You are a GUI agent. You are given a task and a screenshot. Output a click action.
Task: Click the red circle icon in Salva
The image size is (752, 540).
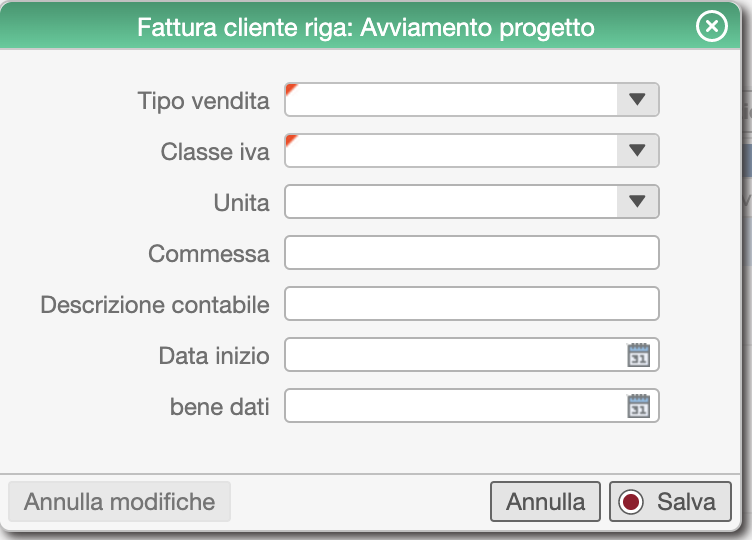coord(631,502)
